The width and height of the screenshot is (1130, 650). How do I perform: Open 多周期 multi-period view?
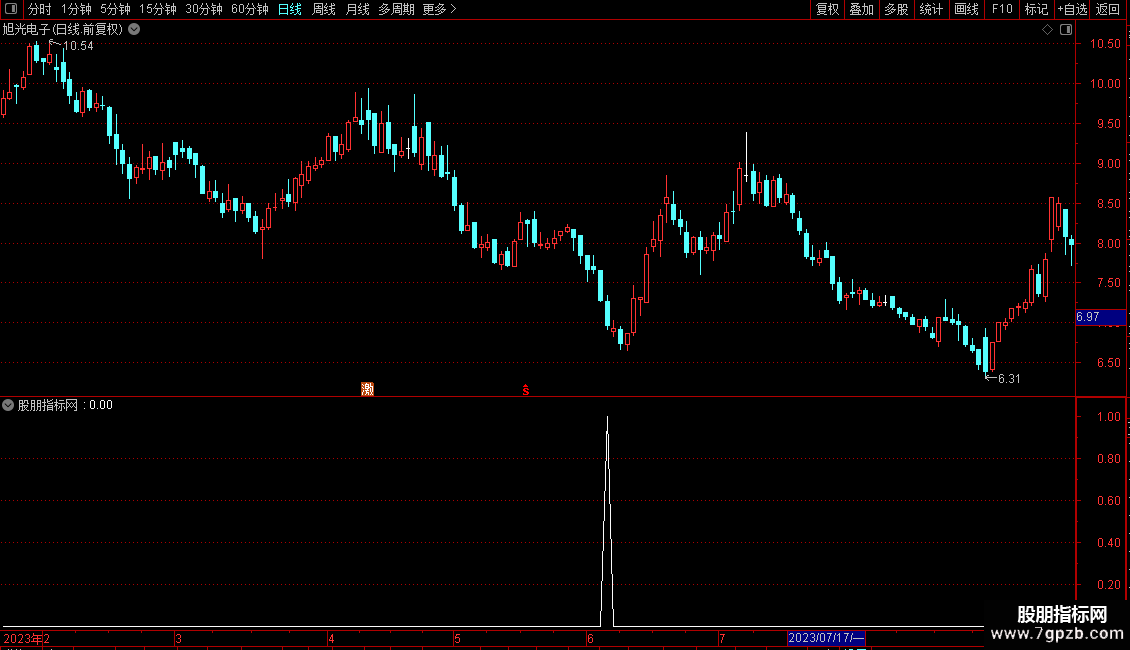[396, 9]
